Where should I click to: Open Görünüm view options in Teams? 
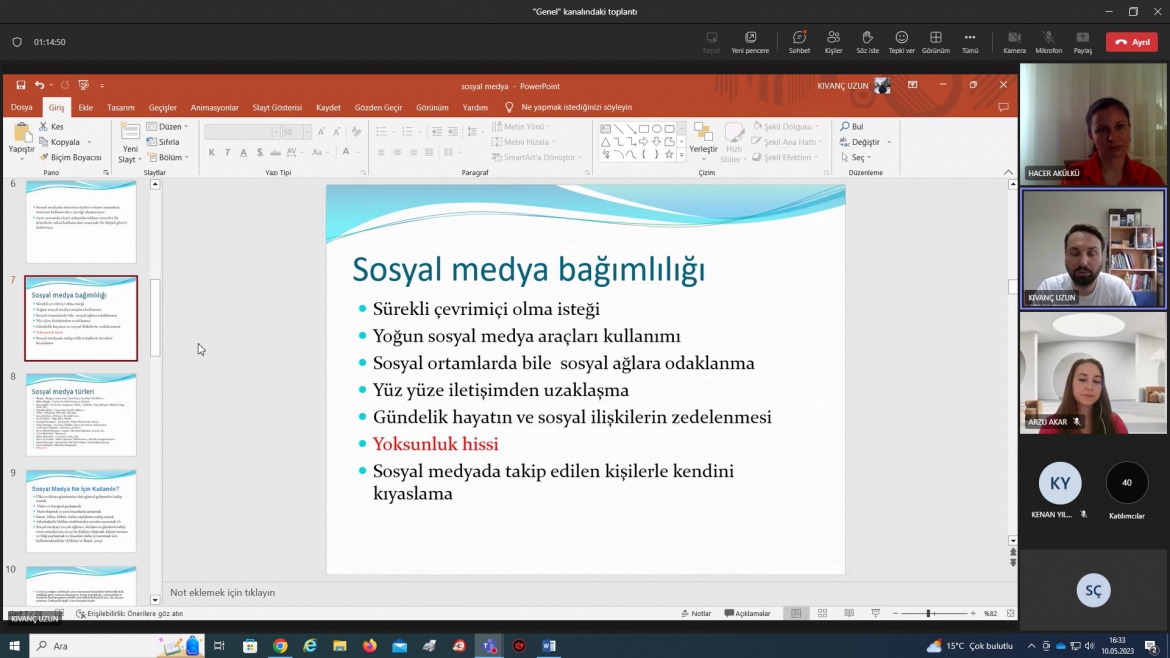click(x=936, y=42)
